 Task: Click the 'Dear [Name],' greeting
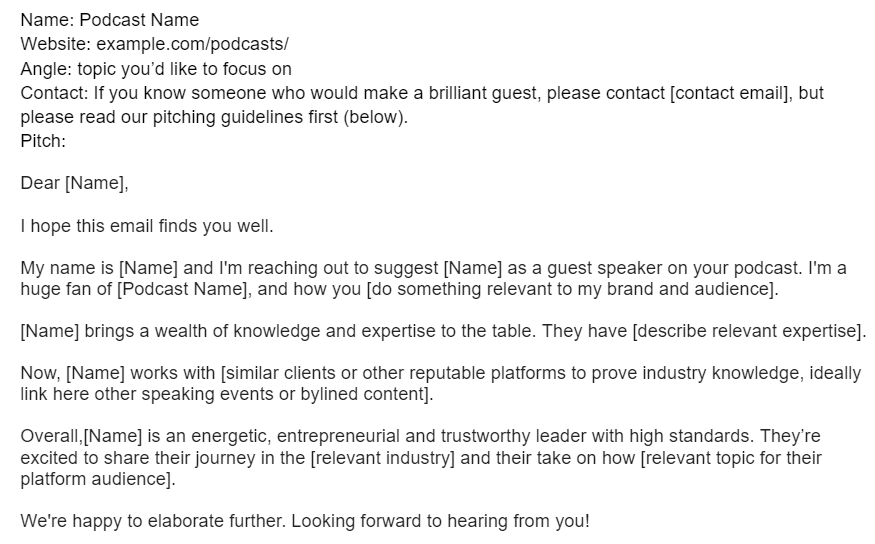tap(75, 183)
